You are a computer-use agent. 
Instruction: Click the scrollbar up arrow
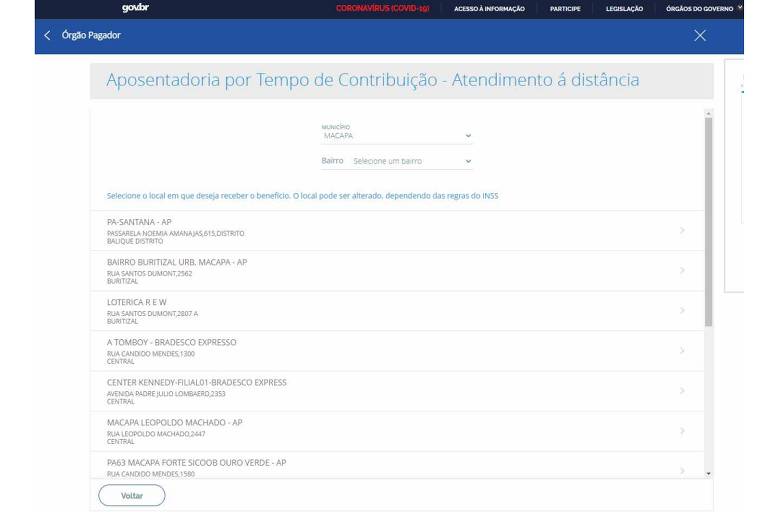(x=708, y=114)
